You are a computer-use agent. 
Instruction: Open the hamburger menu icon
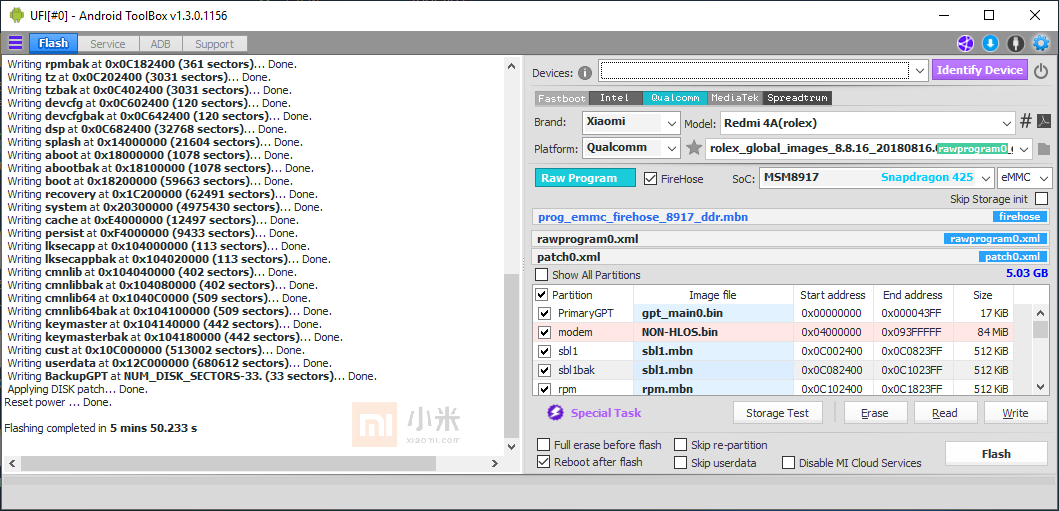tap(15, 43)
